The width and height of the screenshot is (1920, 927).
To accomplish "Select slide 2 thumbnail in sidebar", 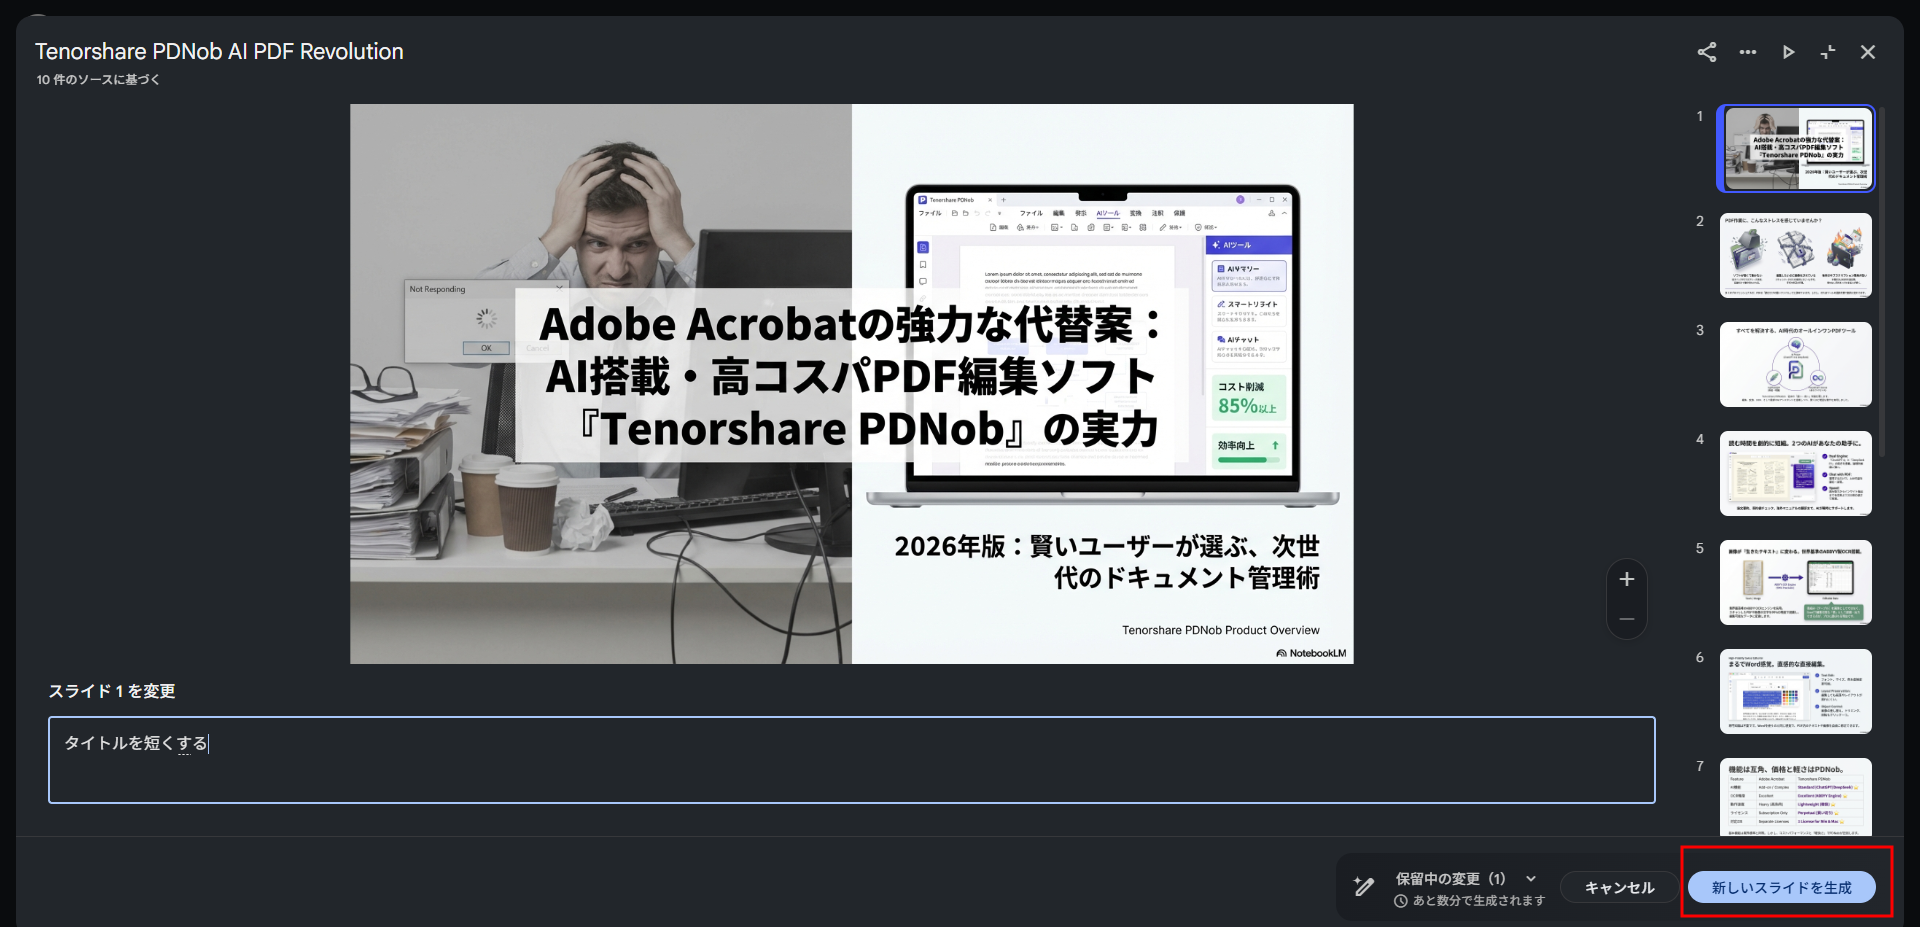I will click(1795, 256).
